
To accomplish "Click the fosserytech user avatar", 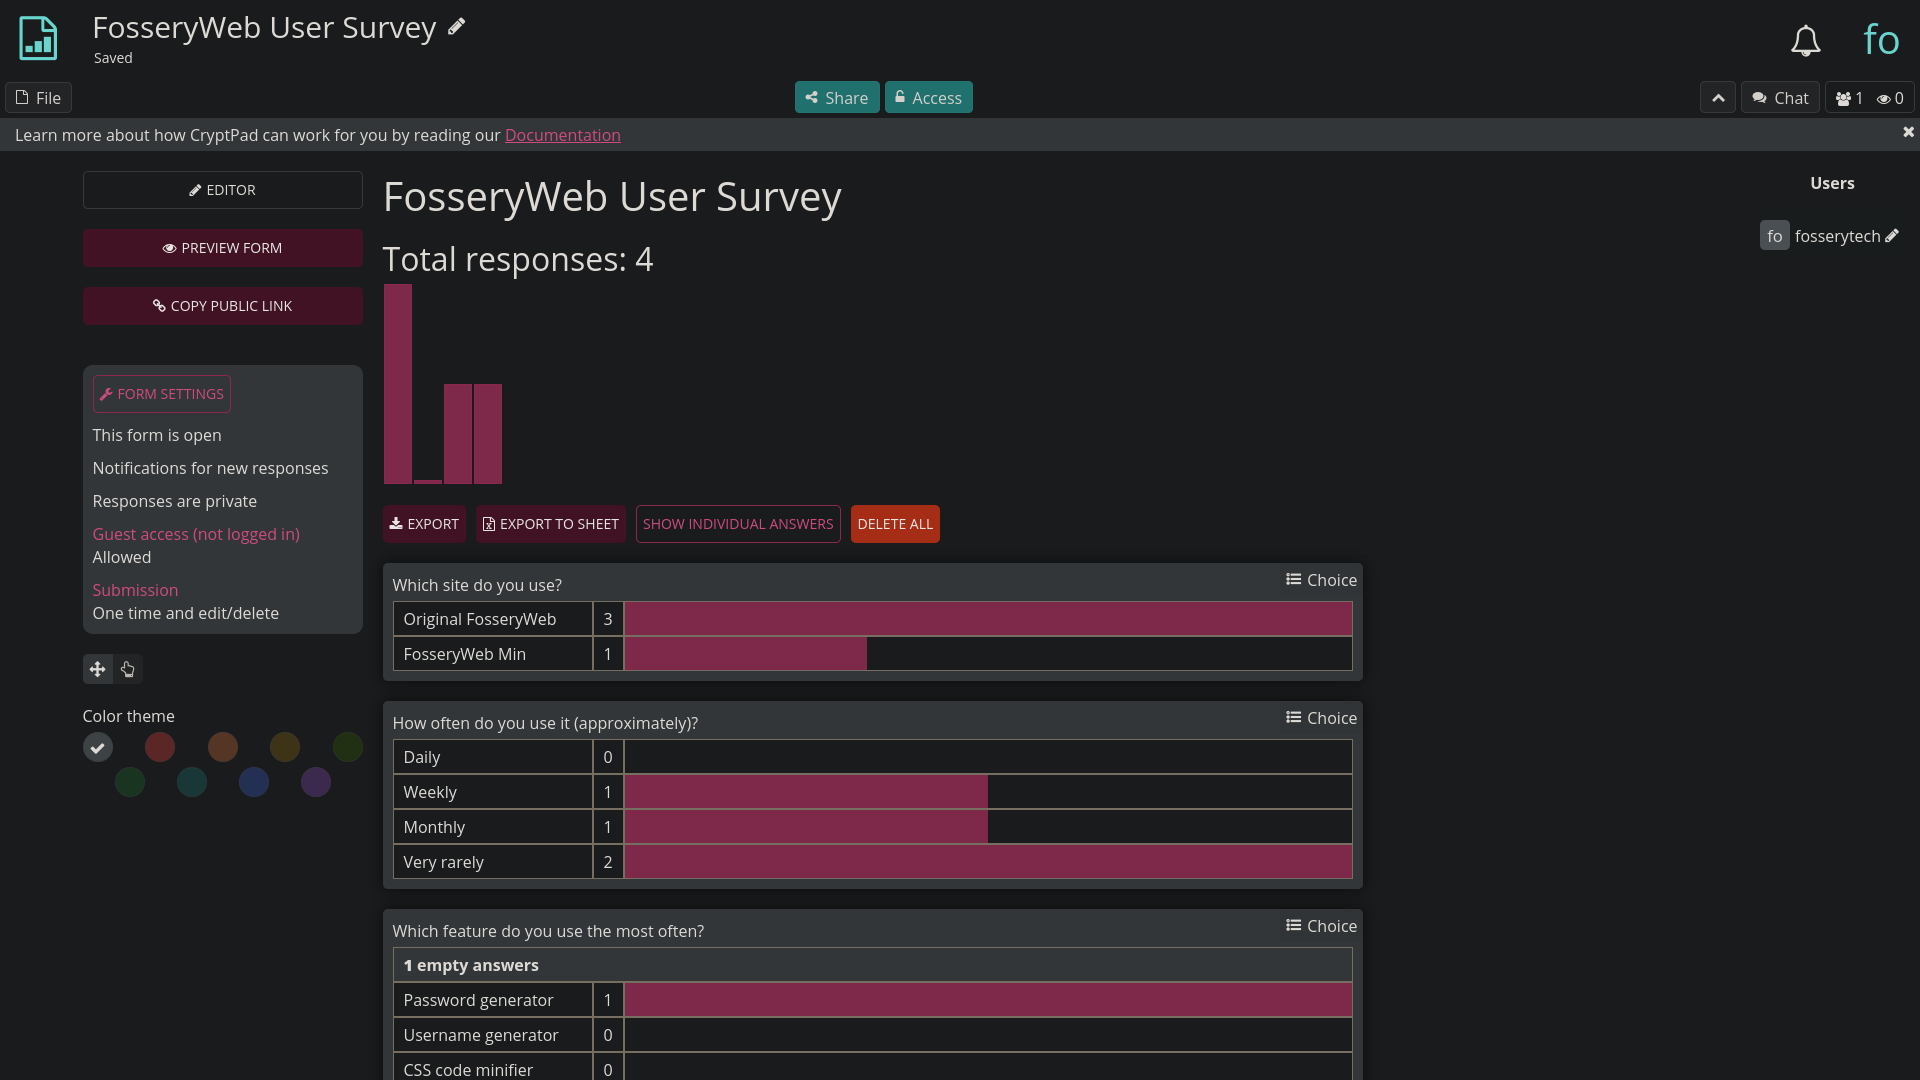I will (1775, 236).
